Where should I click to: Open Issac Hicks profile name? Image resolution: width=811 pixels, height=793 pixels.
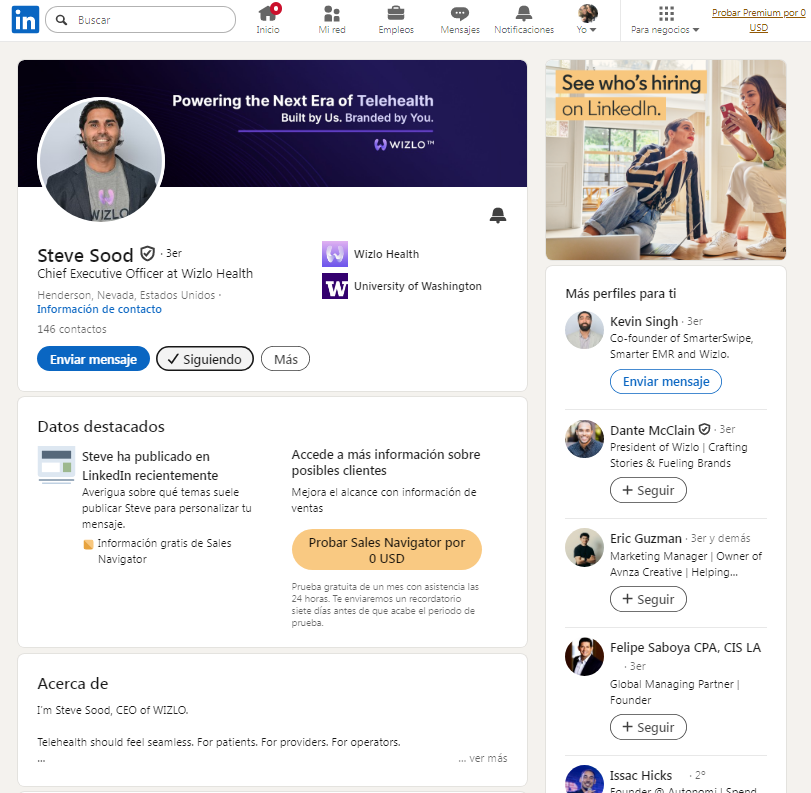pos(640,775)
